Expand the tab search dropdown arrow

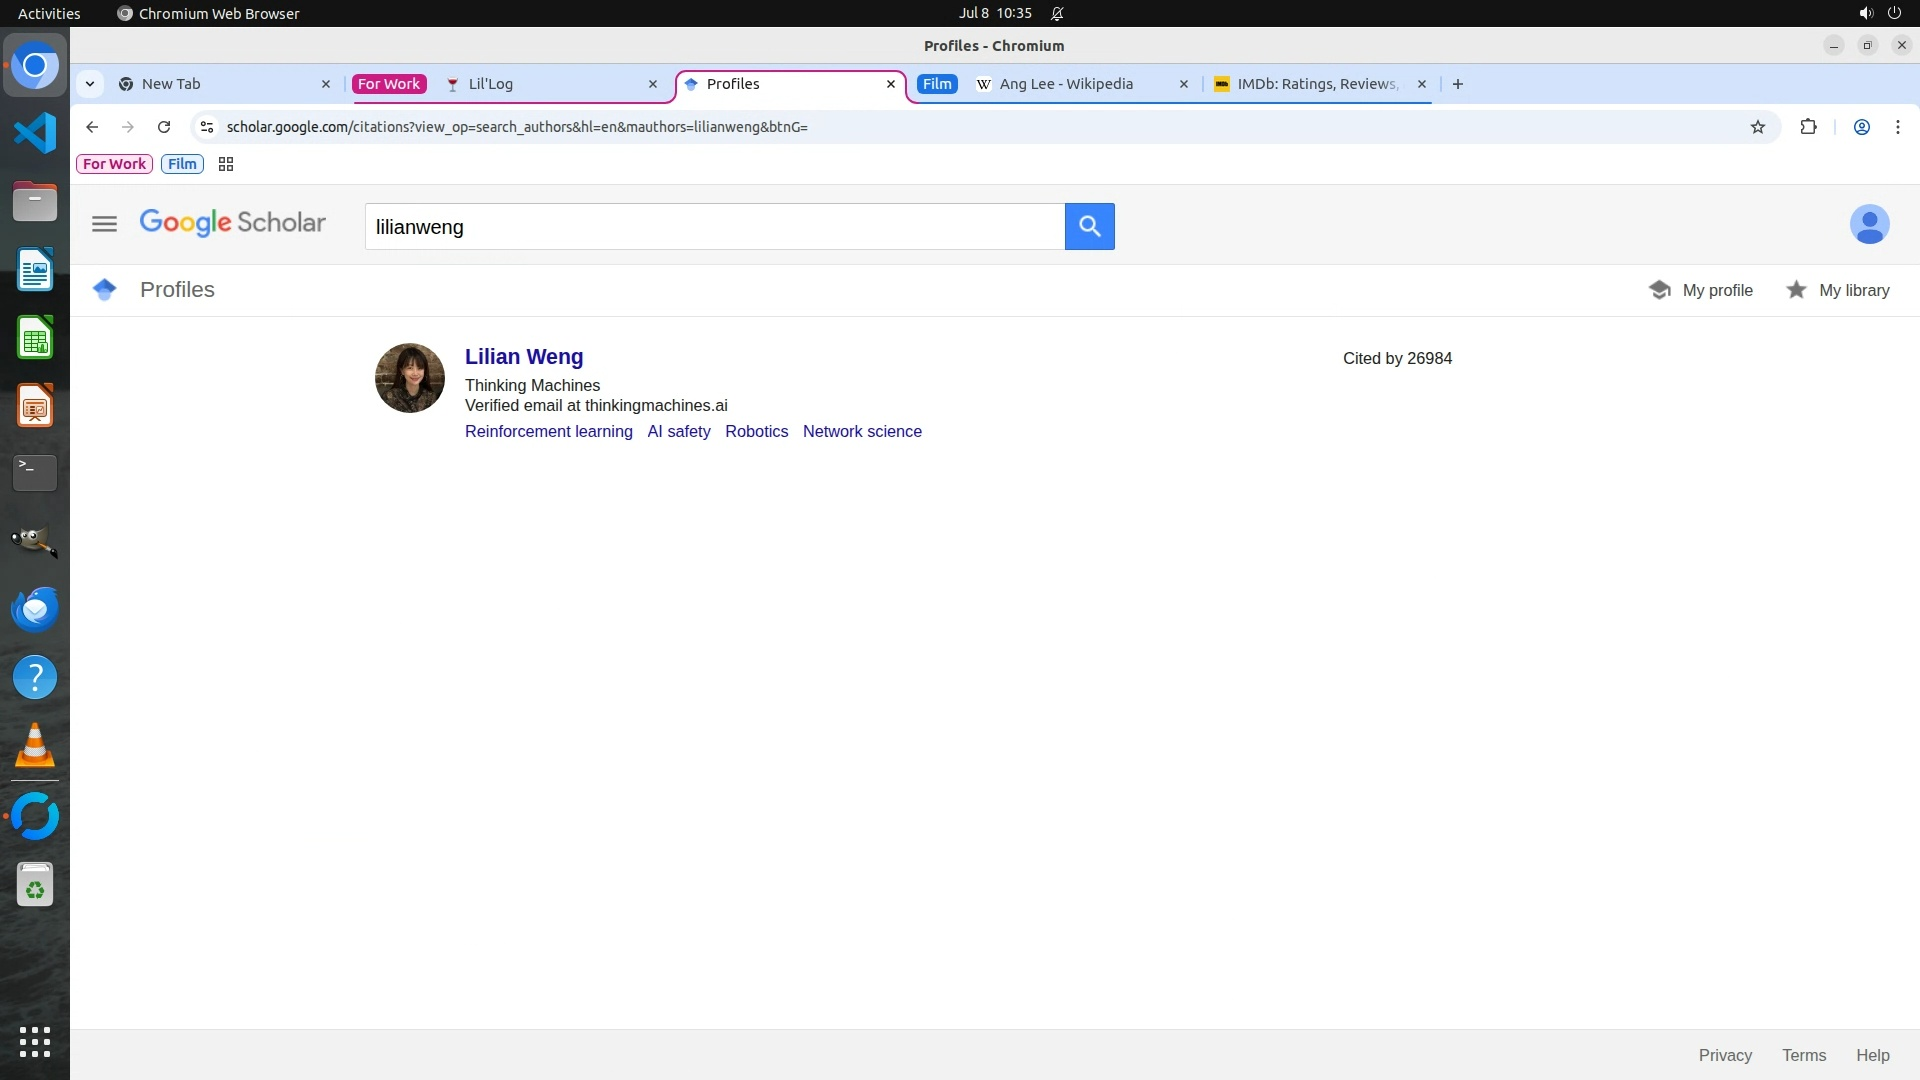(90, 84)
